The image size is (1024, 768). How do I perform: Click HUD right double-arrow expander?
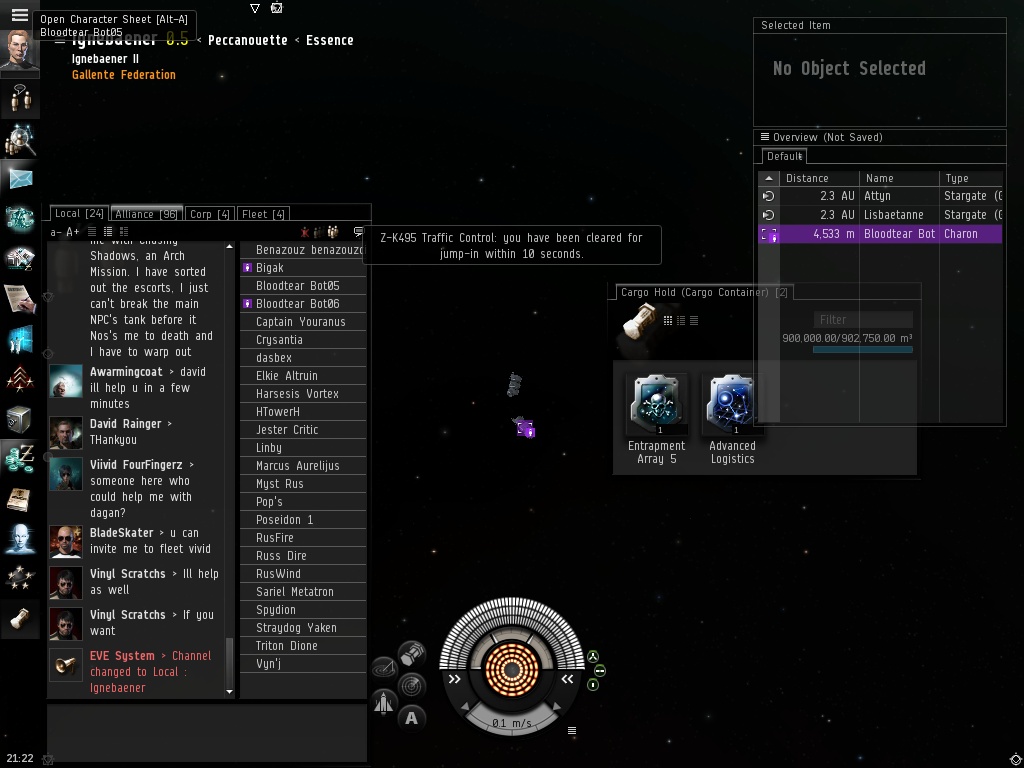tap(567, 679)
